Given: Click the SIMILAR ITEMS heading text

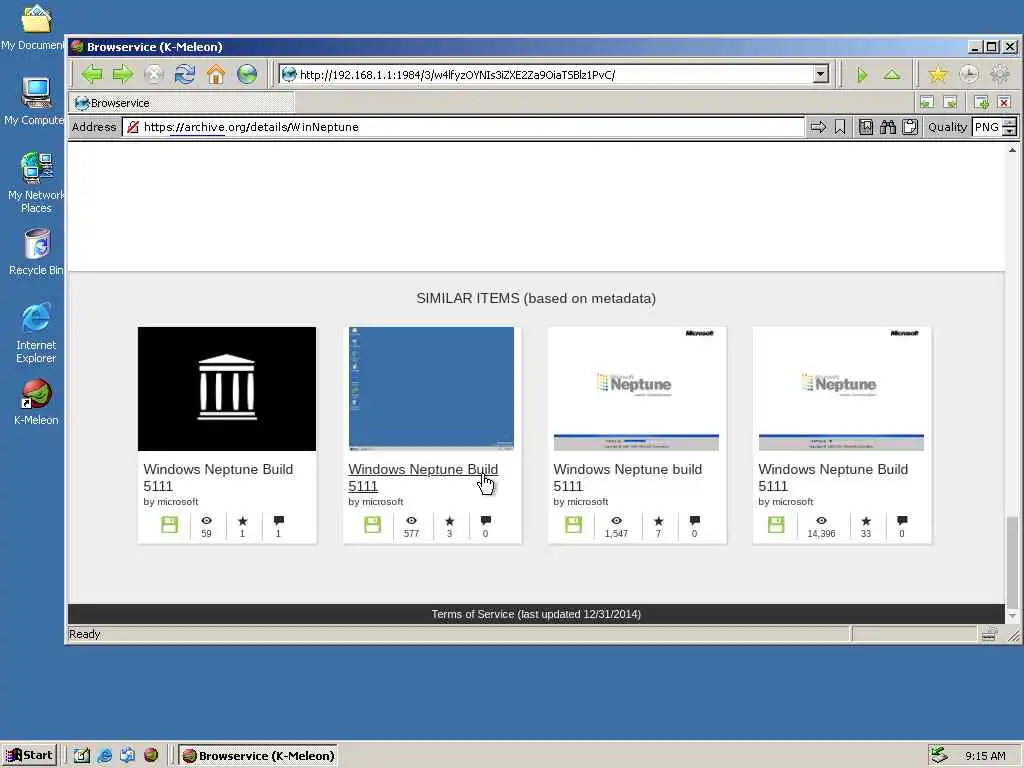Looking at the screenshot, I should (x=536, y=298).
